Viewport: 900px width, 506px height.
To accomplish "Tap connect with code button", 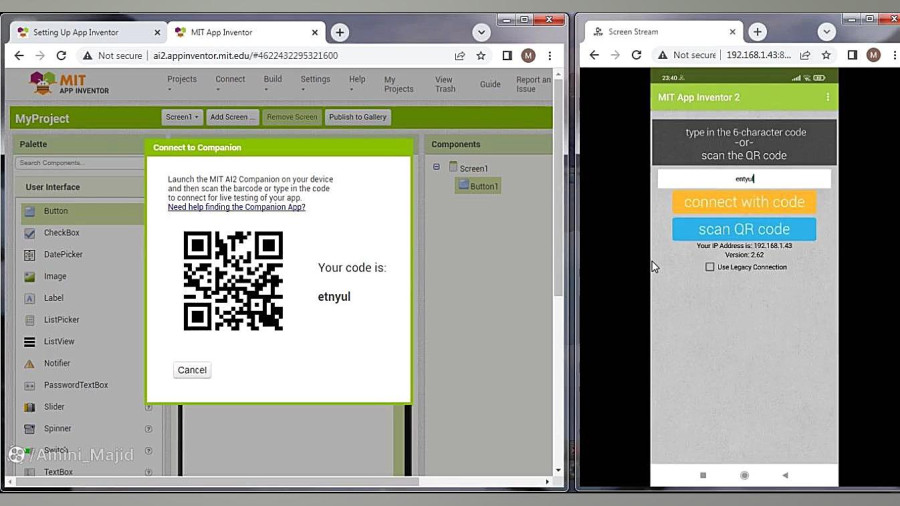I will 744,202.
